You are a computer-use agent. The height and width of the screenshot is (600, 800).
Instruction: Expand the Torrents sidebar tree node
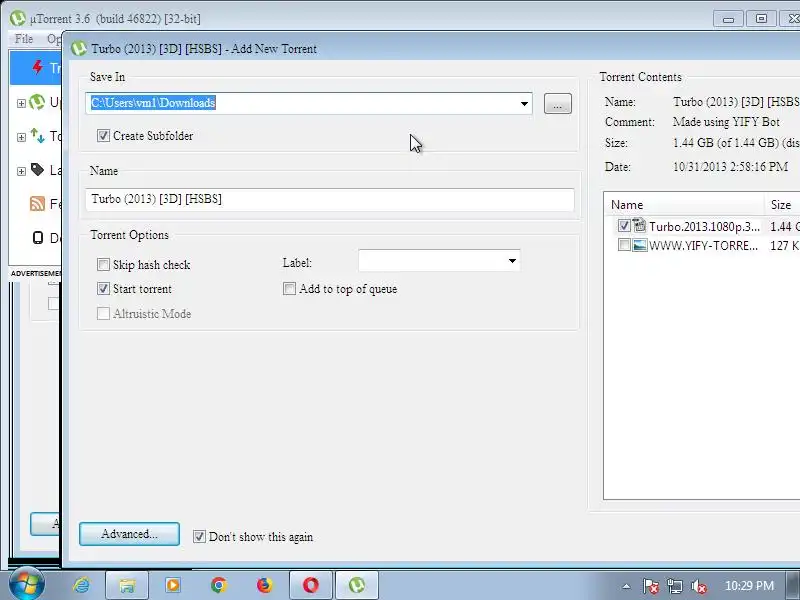tap(21, 137)
